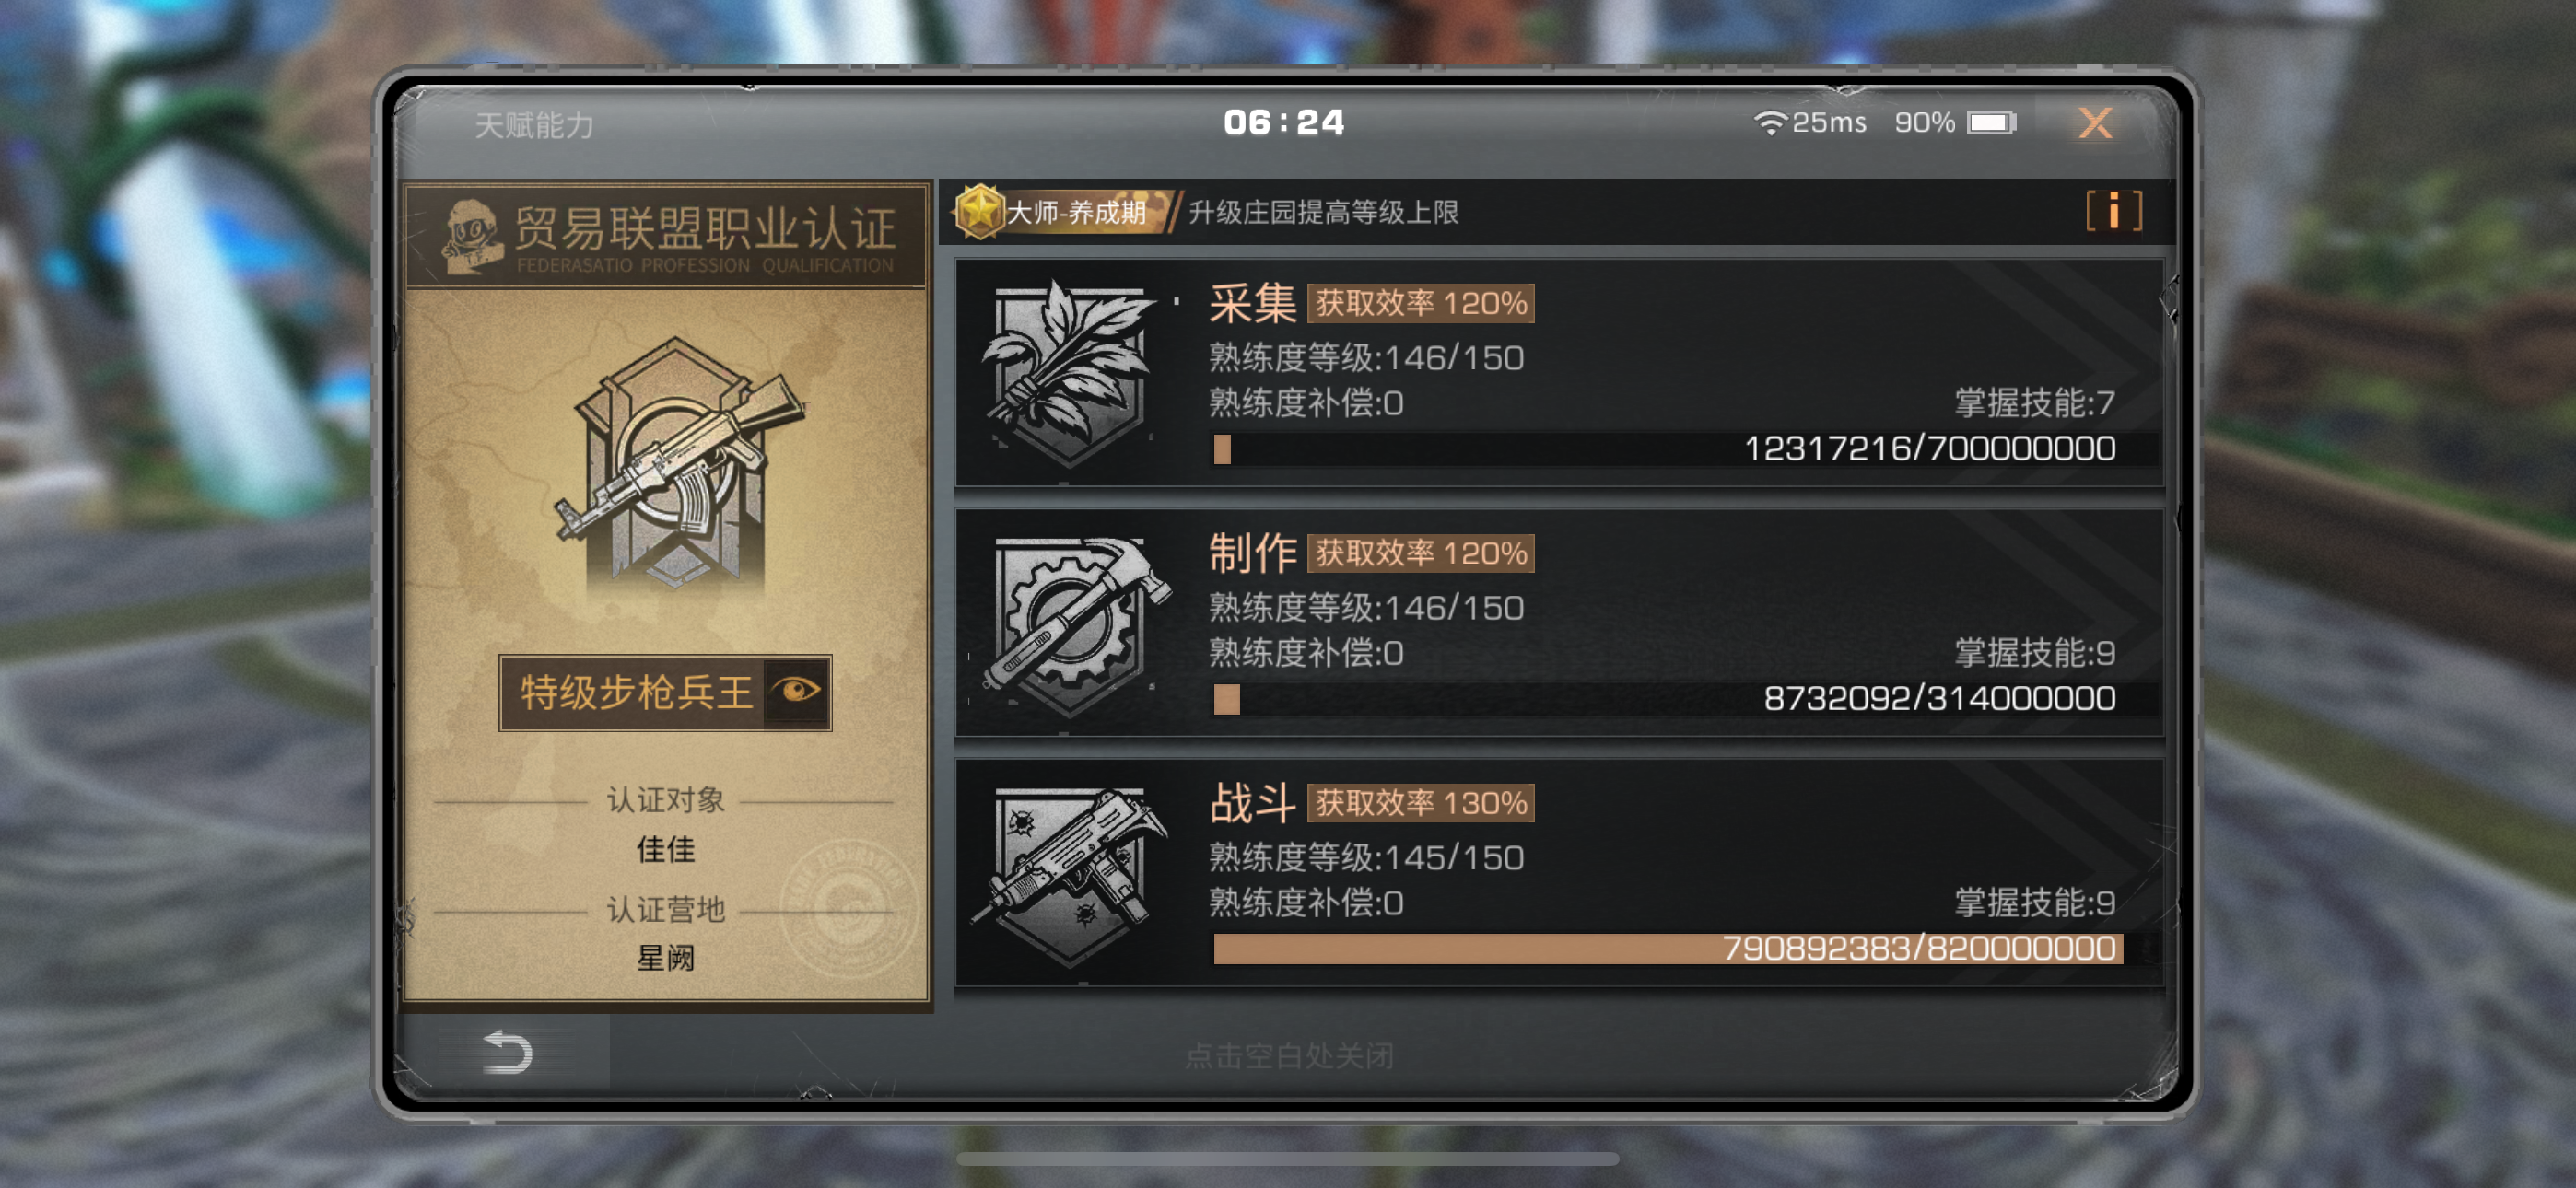The width and height of the screenshot is (2576, 1188).
Task: Select the 制作 skill row title
Action: pos(1252,552)
